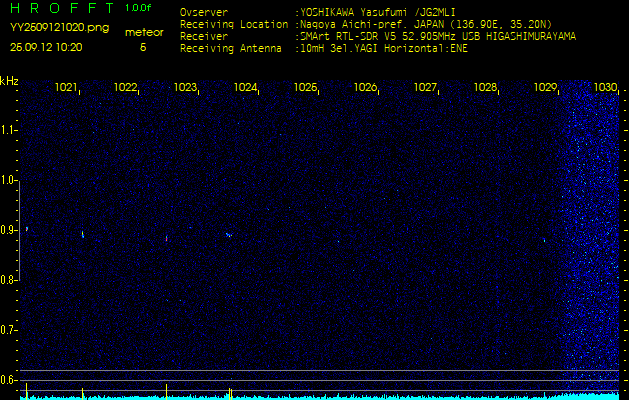This screenshot has width=629, height=400.
Task: Select the file name YY2509121020.png
Action: (x=59, y=28)
